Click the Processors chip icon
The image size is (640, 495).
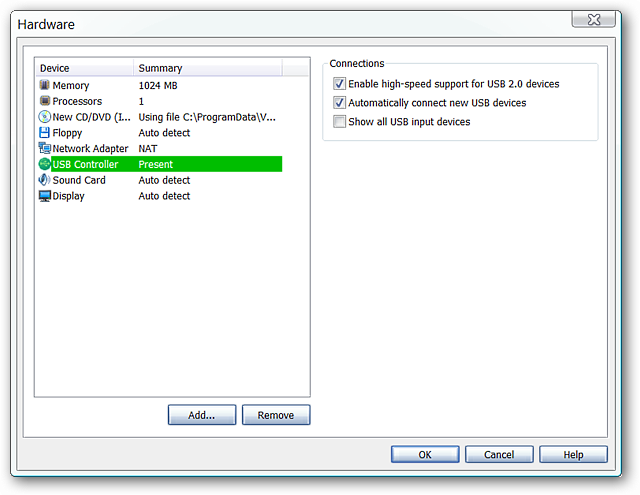pyautogui.click(x=44, y=101)
